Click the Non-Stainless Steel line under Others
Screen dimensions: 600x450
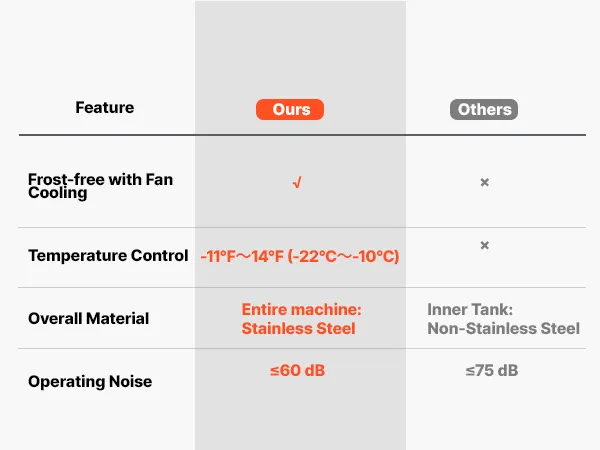503,329
